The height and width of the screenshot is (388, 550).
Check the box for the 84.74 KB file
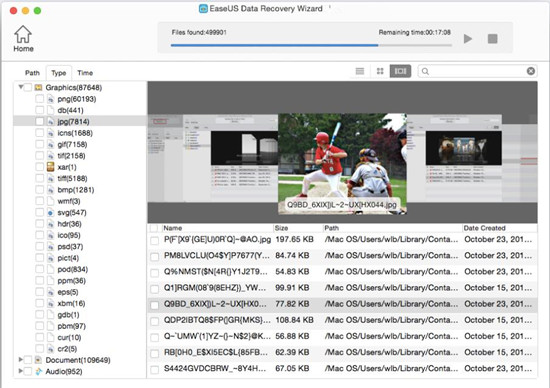pyautogui.click(x=154, y=257)
